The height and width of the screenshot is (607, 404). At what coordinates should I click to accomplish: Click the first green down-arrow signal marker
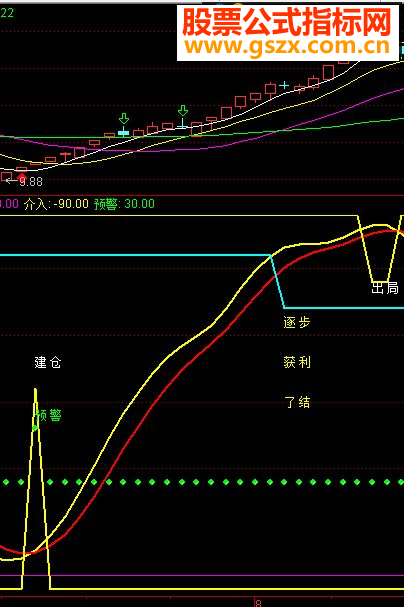tap(124, 118)
